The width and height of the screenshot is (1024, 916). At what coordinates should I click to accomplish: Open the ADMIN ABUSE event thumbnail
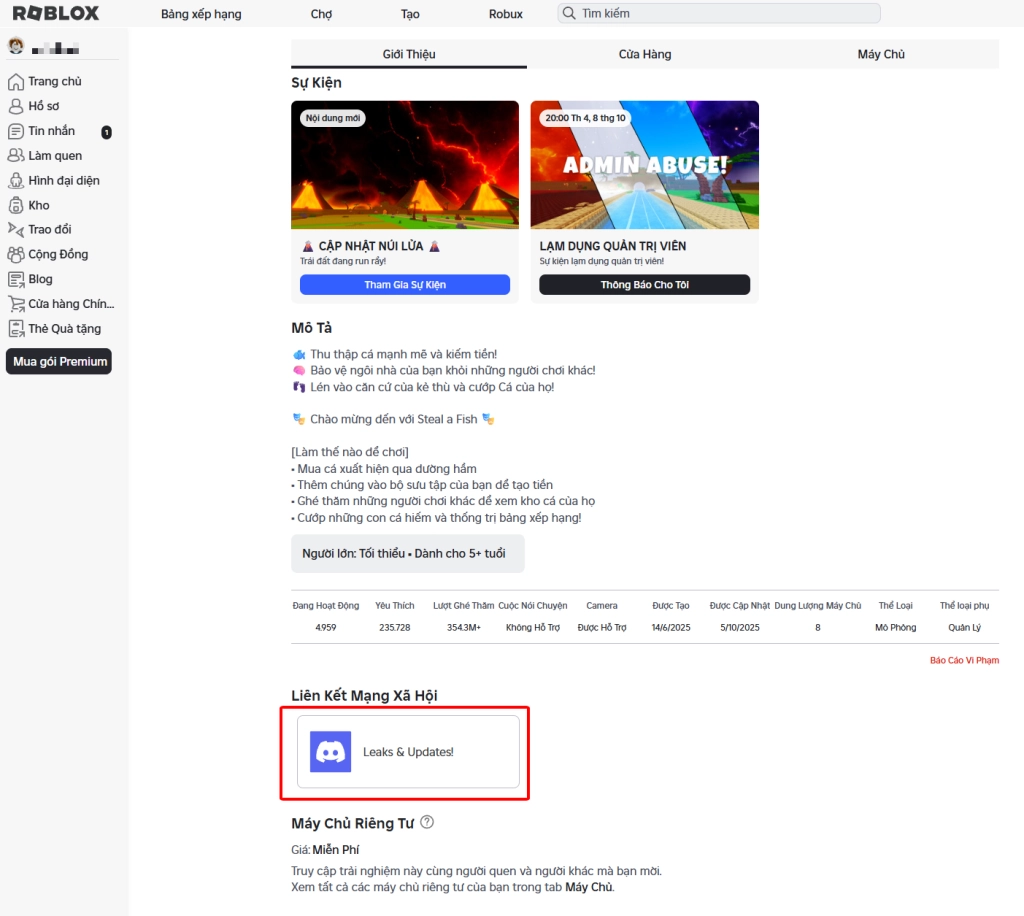644,165
